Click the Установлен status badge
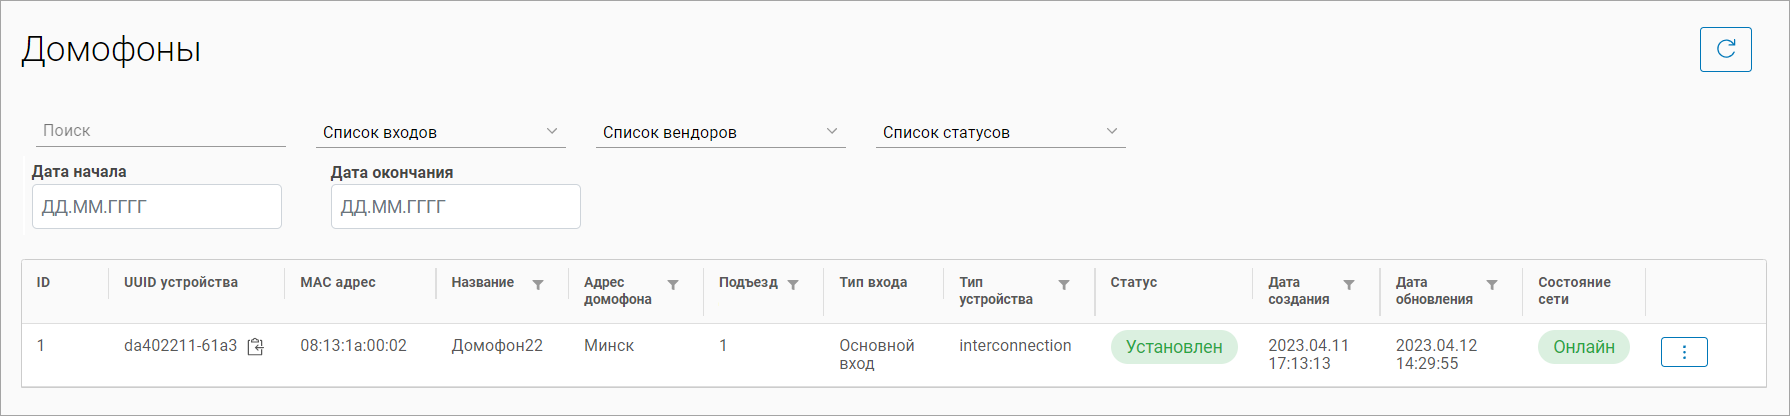 (1174, 347)
